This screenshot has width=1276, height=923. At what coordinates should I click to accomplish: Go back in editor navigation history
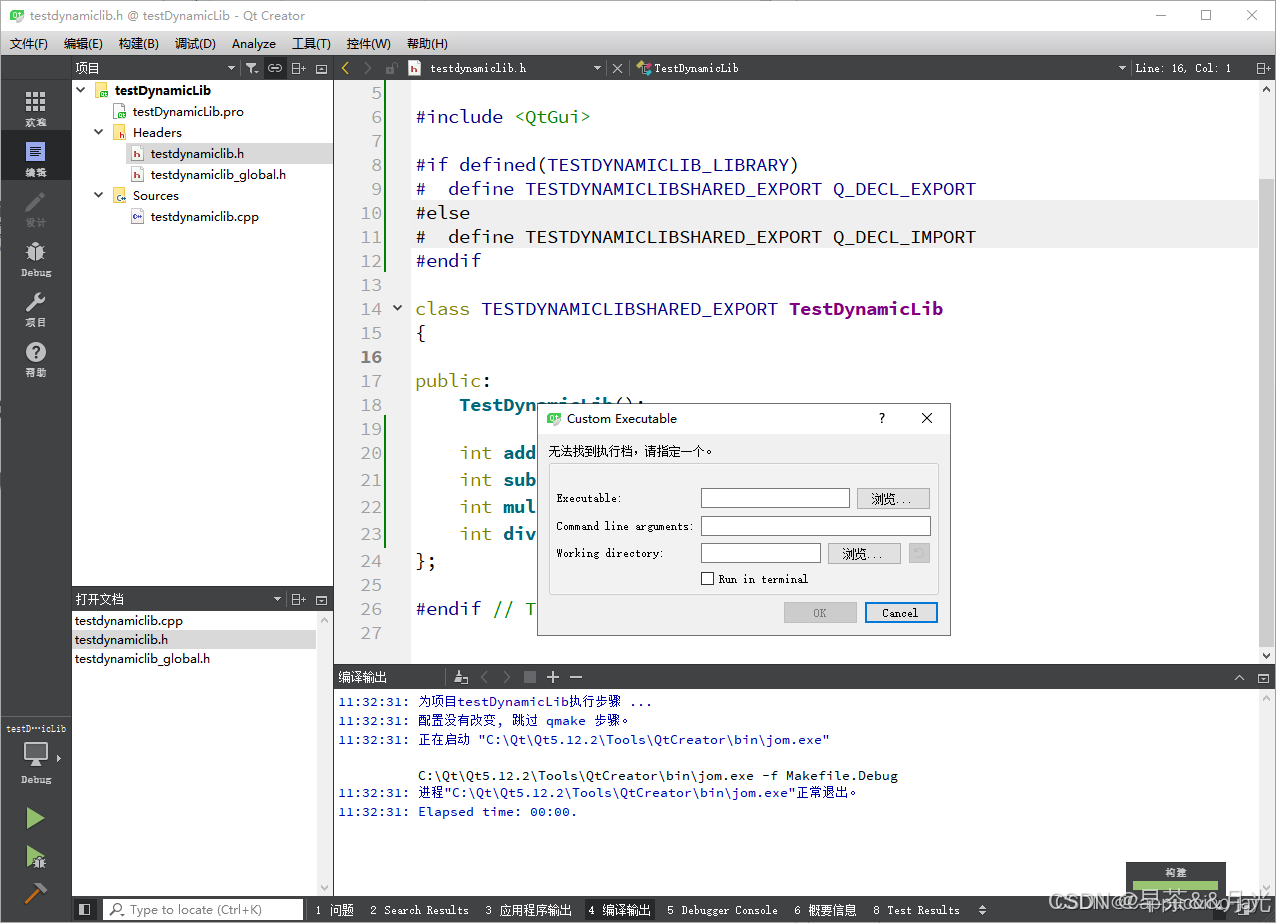346,68
